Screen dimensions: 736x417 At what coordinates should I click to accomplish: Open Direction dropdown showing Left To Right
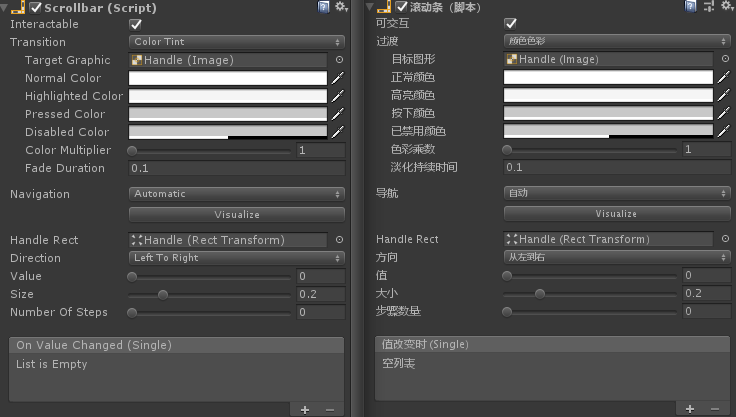[237, 258]
